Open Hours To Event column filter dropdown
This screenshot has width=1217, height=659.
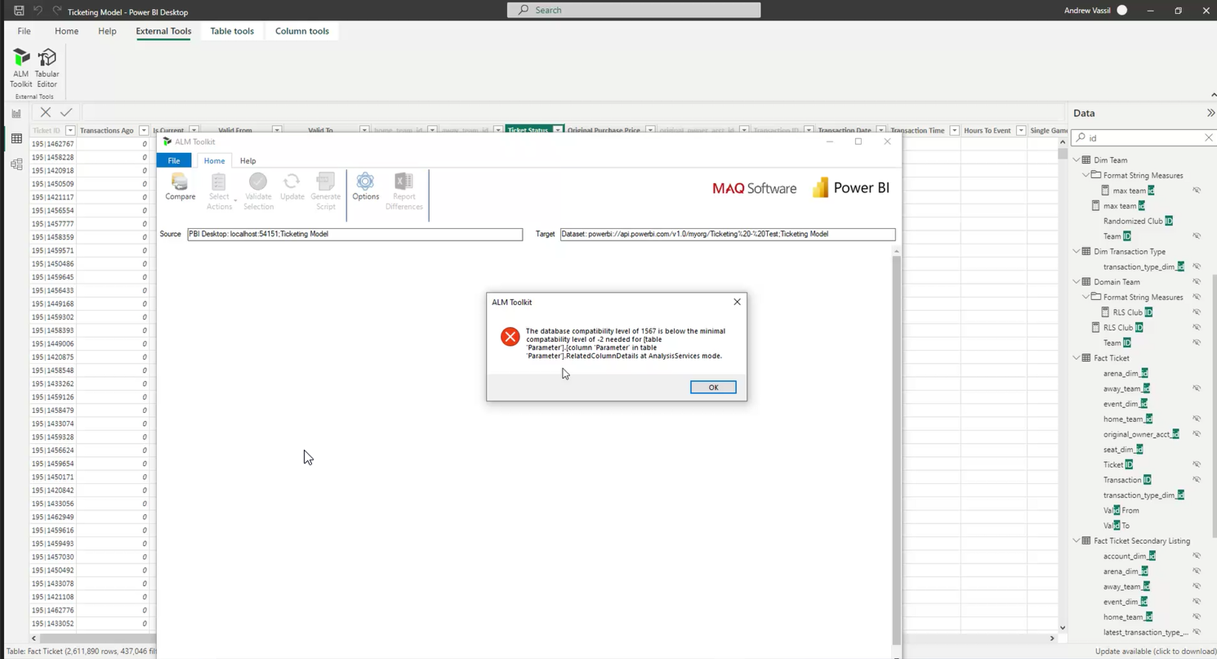tap(1020, 130)
